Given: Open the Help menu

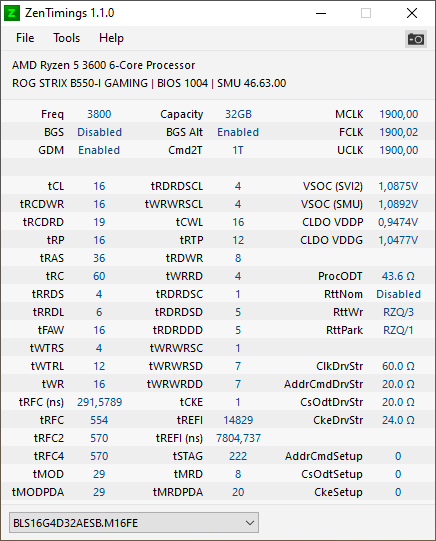Looking at the screenshot, I should tap(111, 38).
